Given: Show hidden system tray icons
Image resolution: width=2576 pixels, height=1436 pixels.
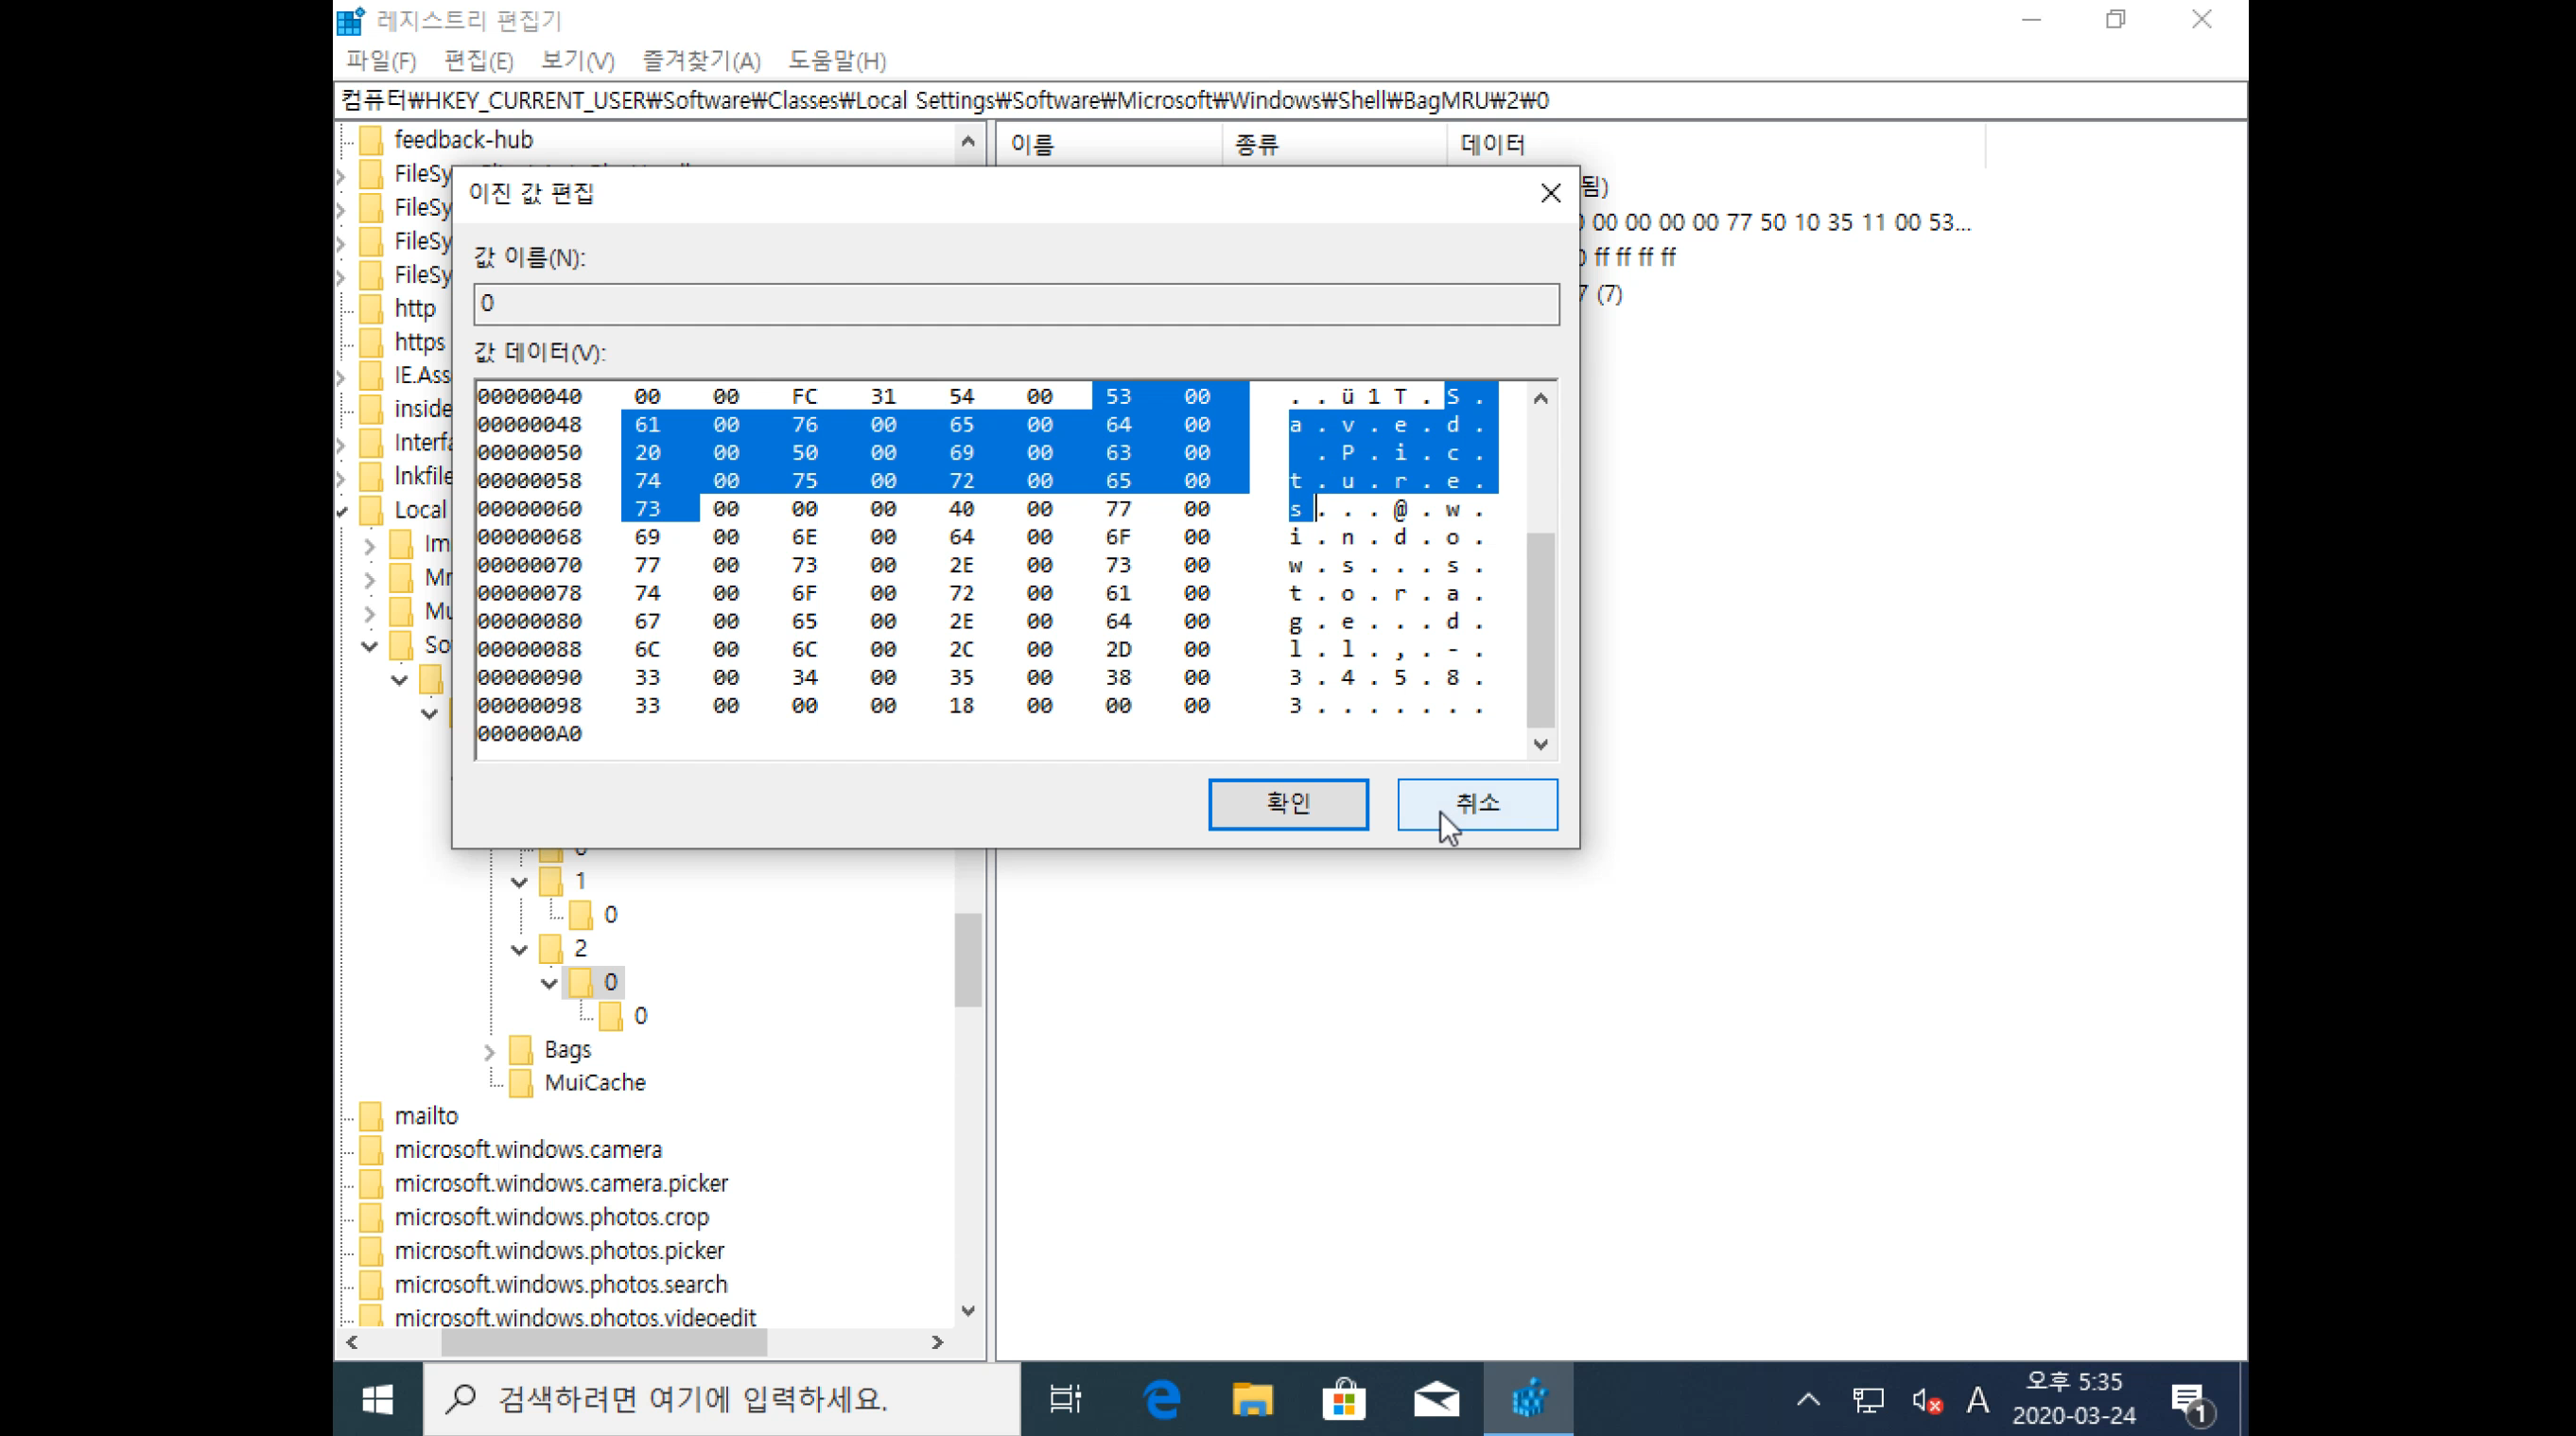Looking at the screenshot, I should point(1808,1400).
